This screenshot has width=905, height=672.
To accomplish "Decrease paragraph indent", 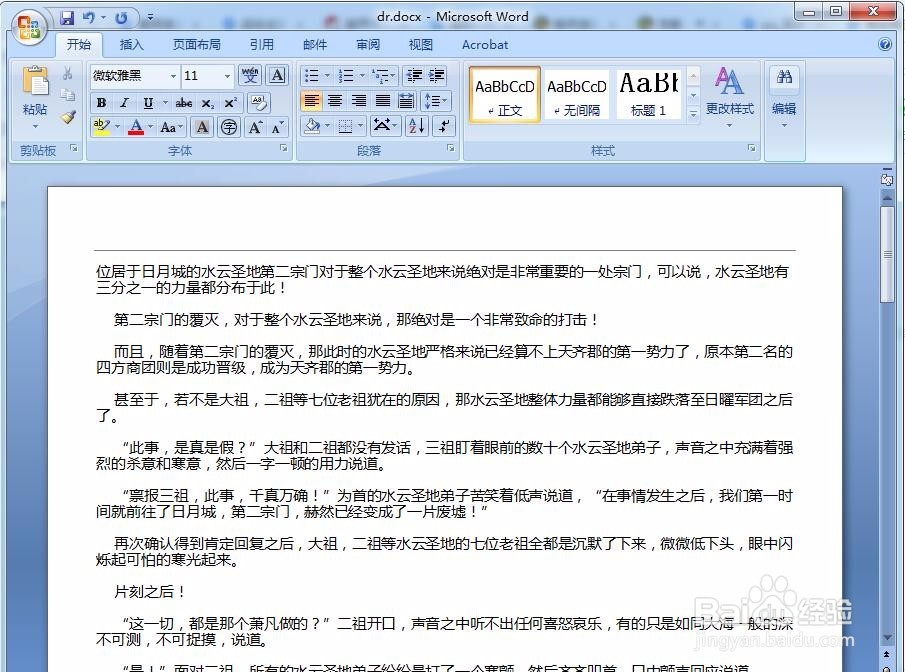I will 414,75.
